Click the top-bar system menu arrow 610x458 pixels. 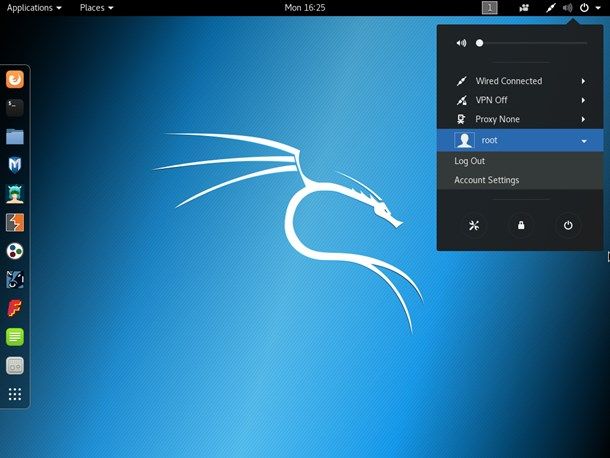click(x=598, y=7)
